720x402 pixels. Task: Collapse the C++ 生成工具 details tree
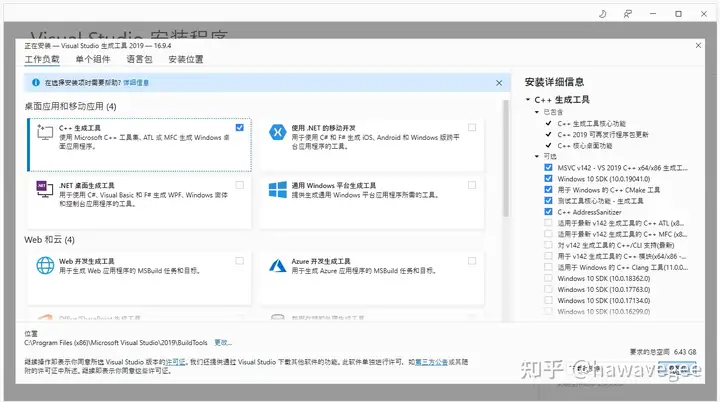[528, 99]
